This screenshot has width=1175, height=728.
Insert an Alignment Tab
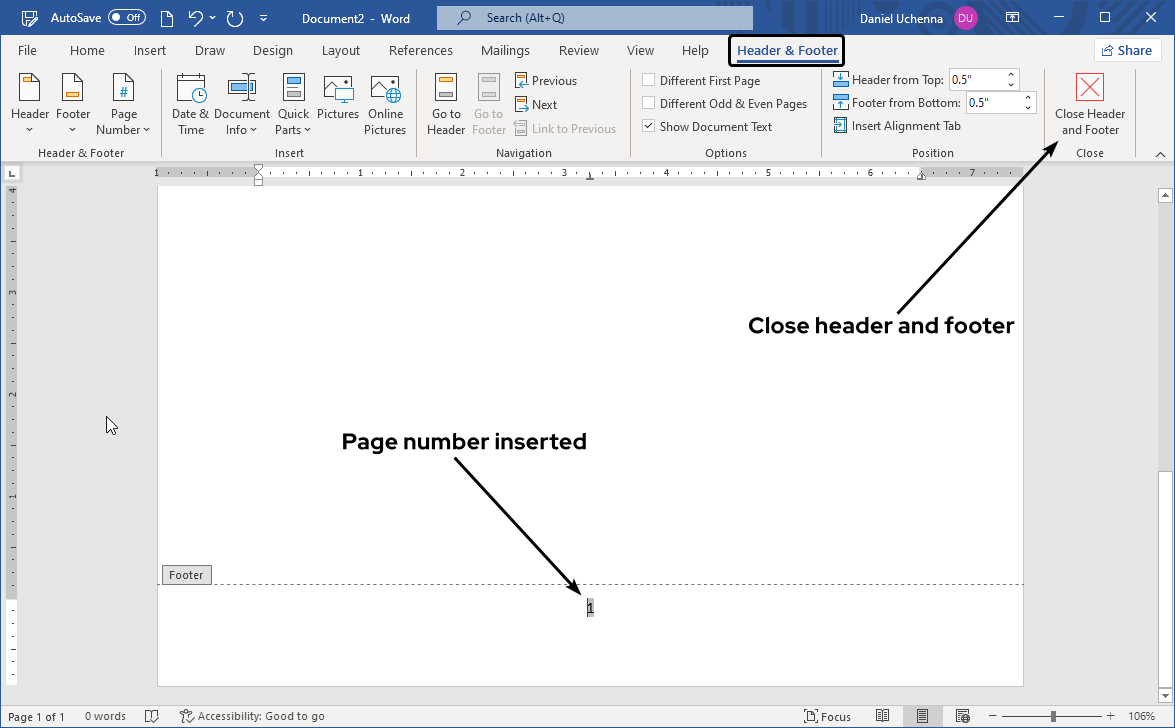897,125
